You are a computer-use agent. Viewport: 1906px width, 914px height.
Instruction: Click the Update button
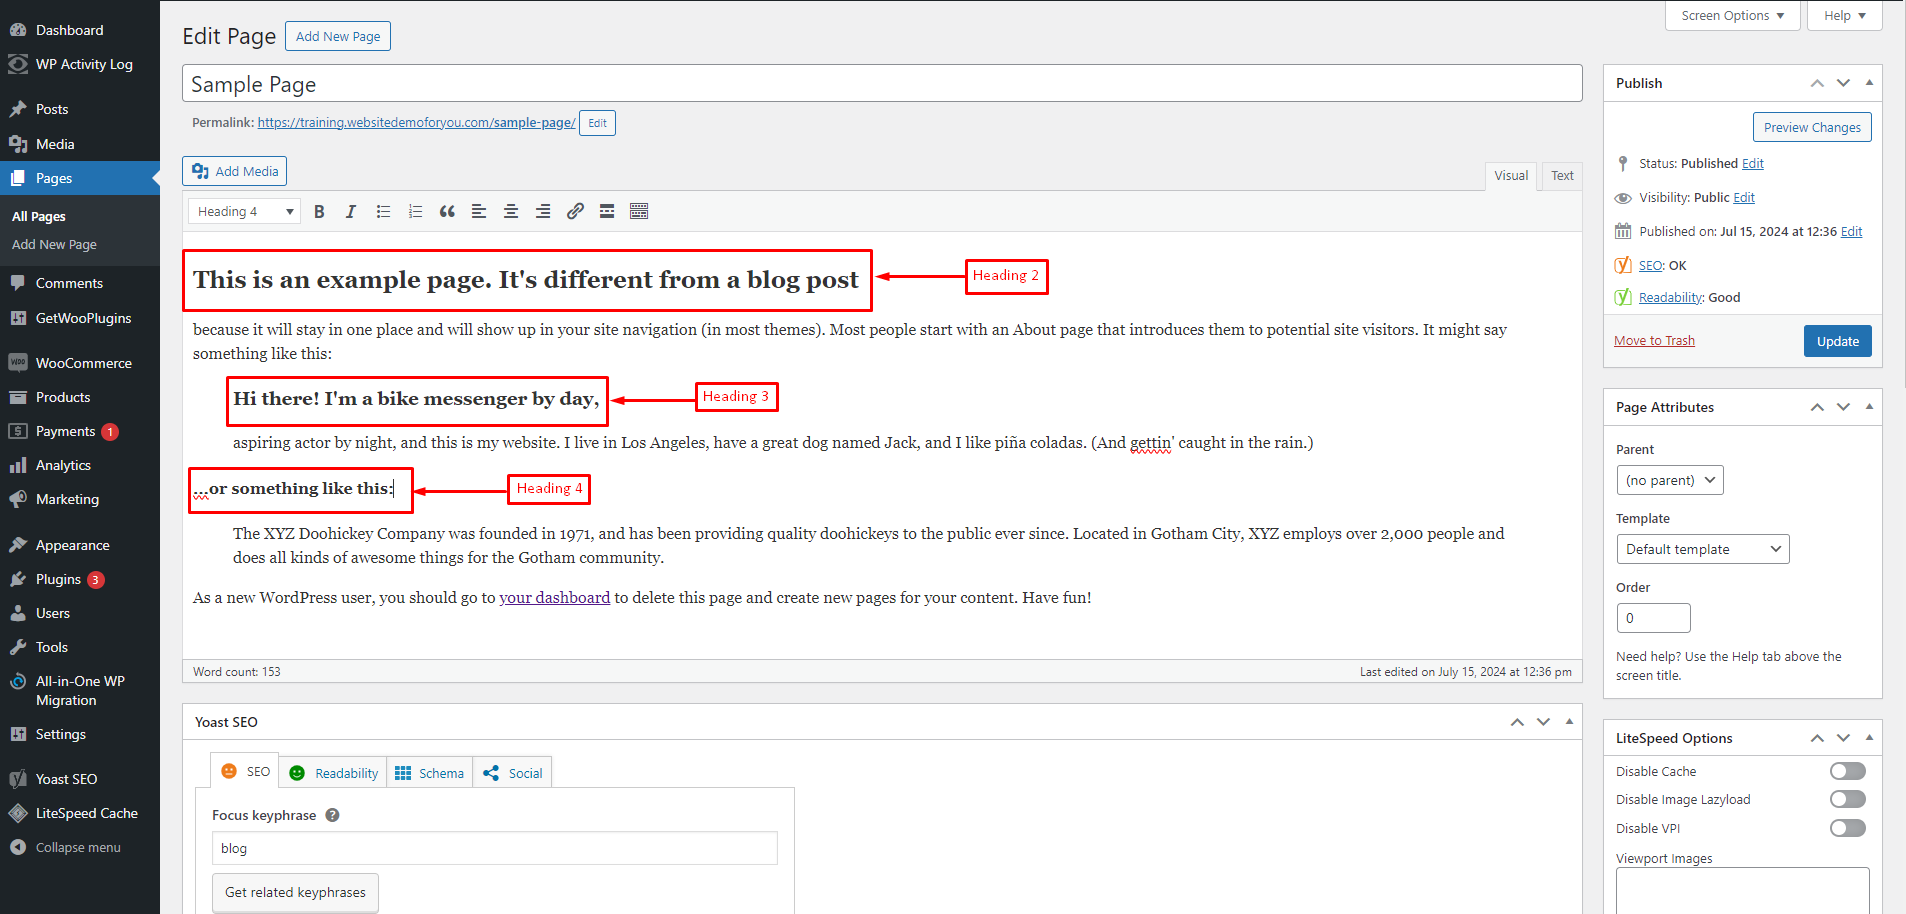coord(1837,341)
